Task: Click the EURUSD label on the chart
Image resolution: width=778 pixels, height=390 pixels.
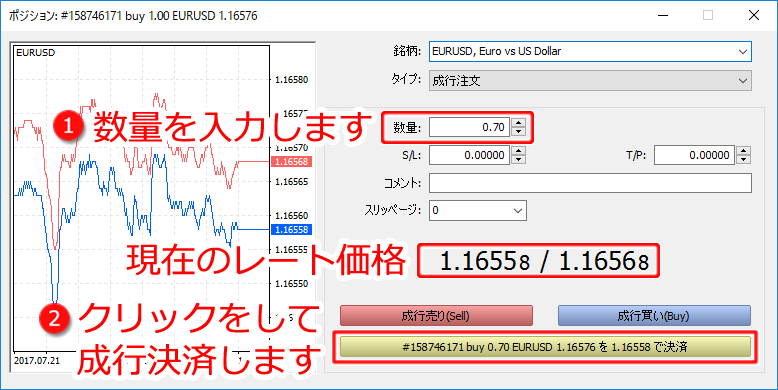Action: (36, 53)
